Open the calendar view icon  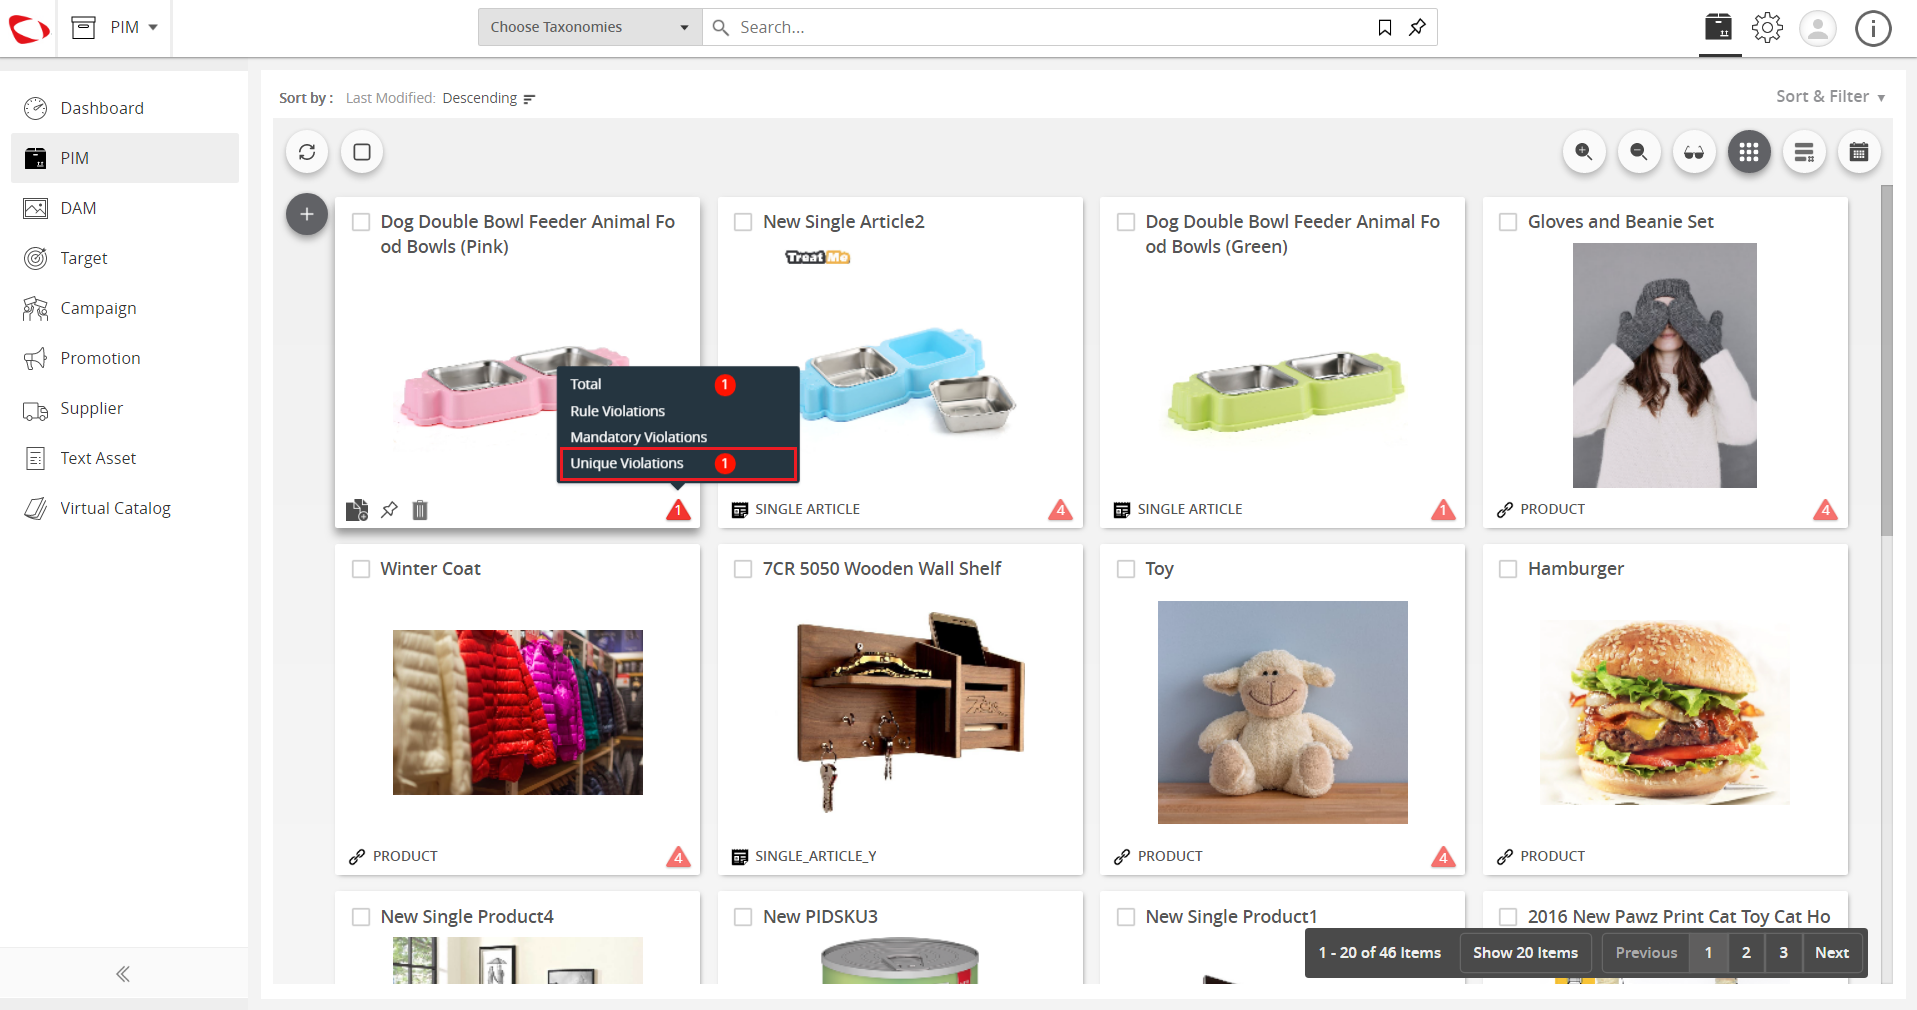1859,152
